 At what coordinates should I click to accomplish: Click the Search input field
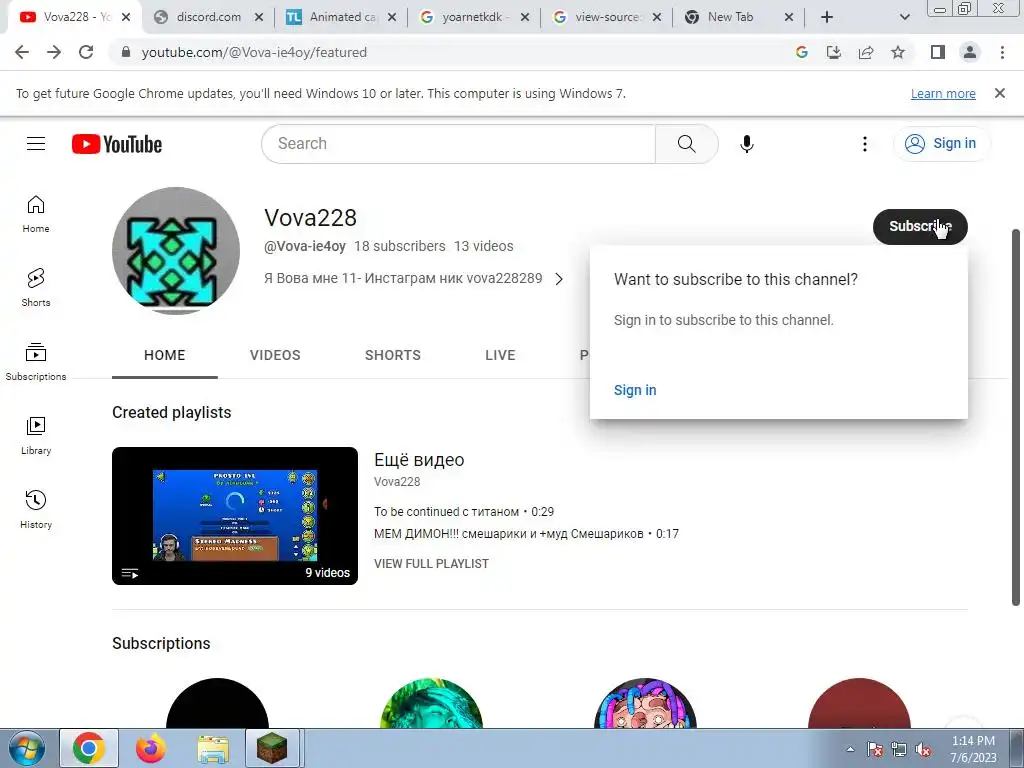tap(458, 144)
